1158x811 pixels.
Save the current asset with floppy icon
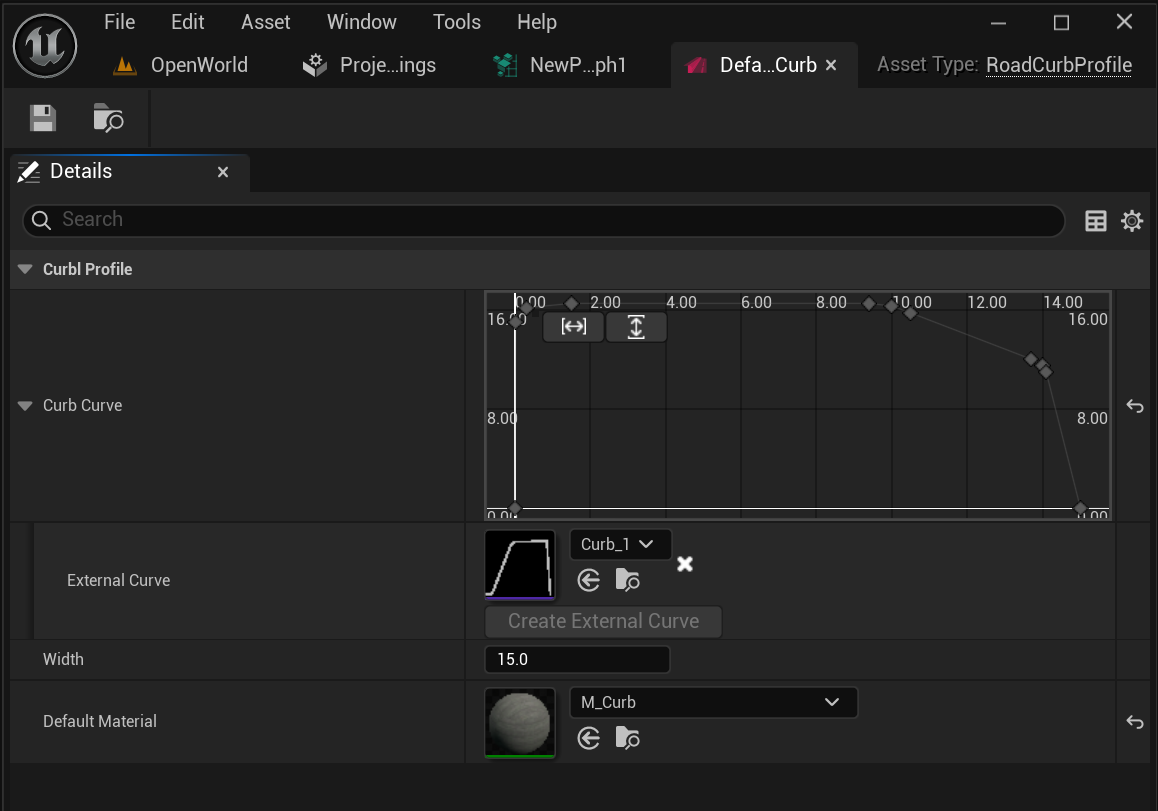coord(43,118)
